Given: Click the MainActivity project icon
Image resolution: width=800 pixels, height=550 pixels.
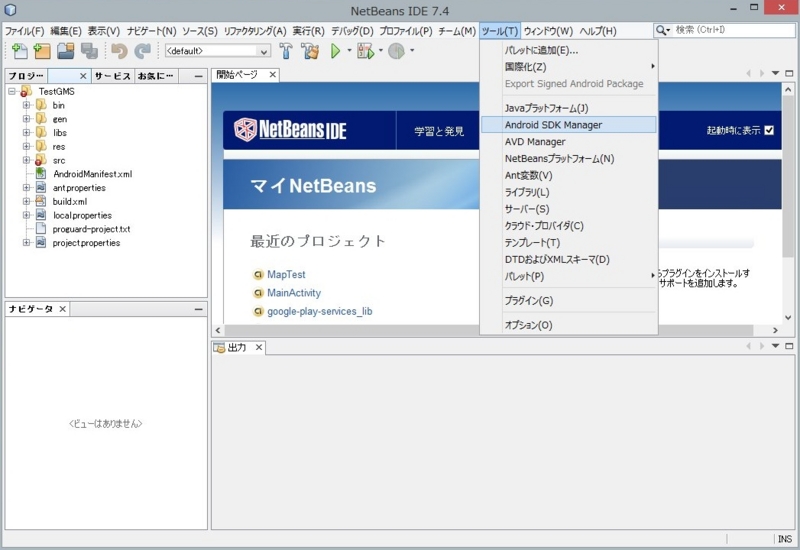Looking at the screenshot, I should [258, 293].
